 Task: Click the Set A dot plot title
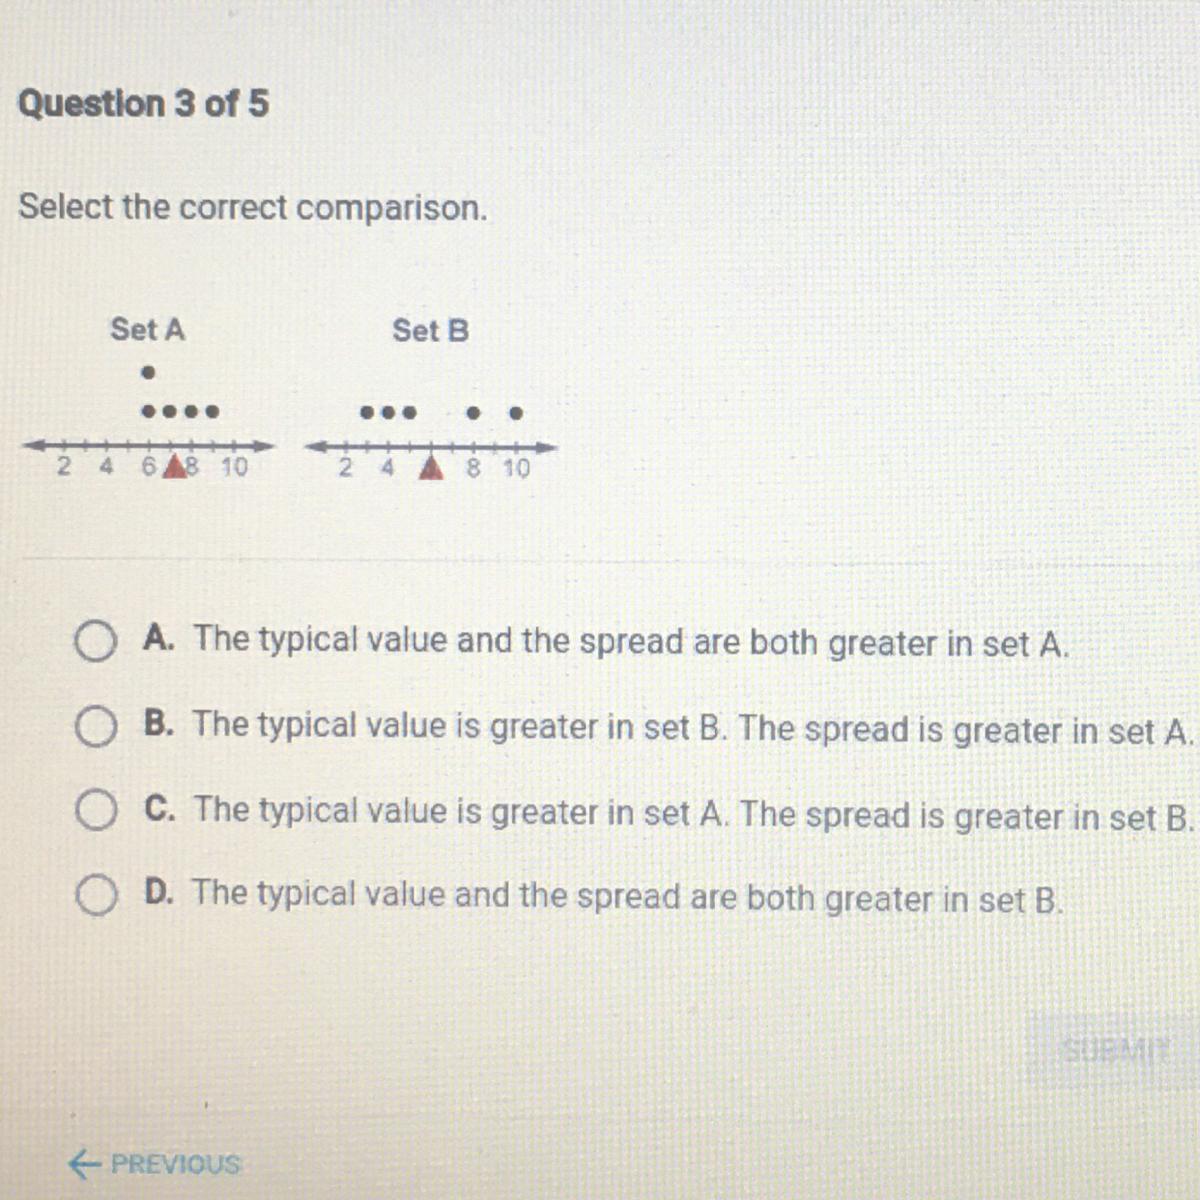tap(148, 329)
